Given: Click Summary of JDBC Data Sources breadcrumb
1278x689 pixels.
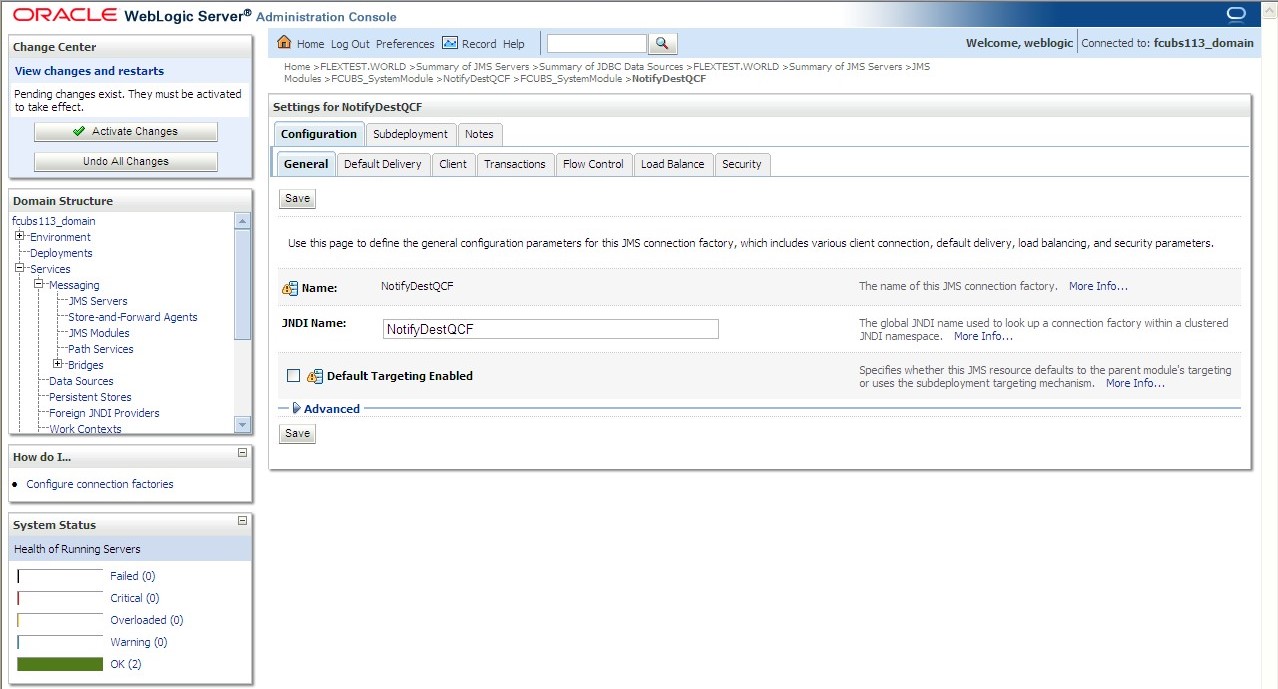Looking at the screenshot, I should click(611, 67).
